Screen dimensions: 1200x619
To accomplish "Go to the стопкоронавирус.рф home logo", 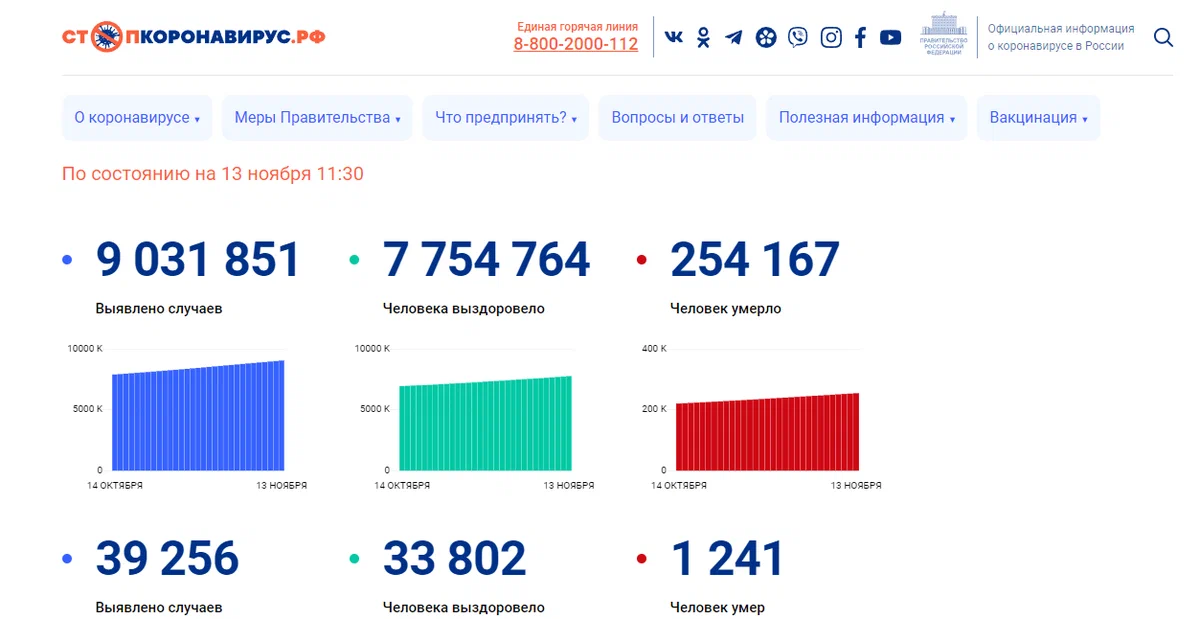I will (194, 37).
